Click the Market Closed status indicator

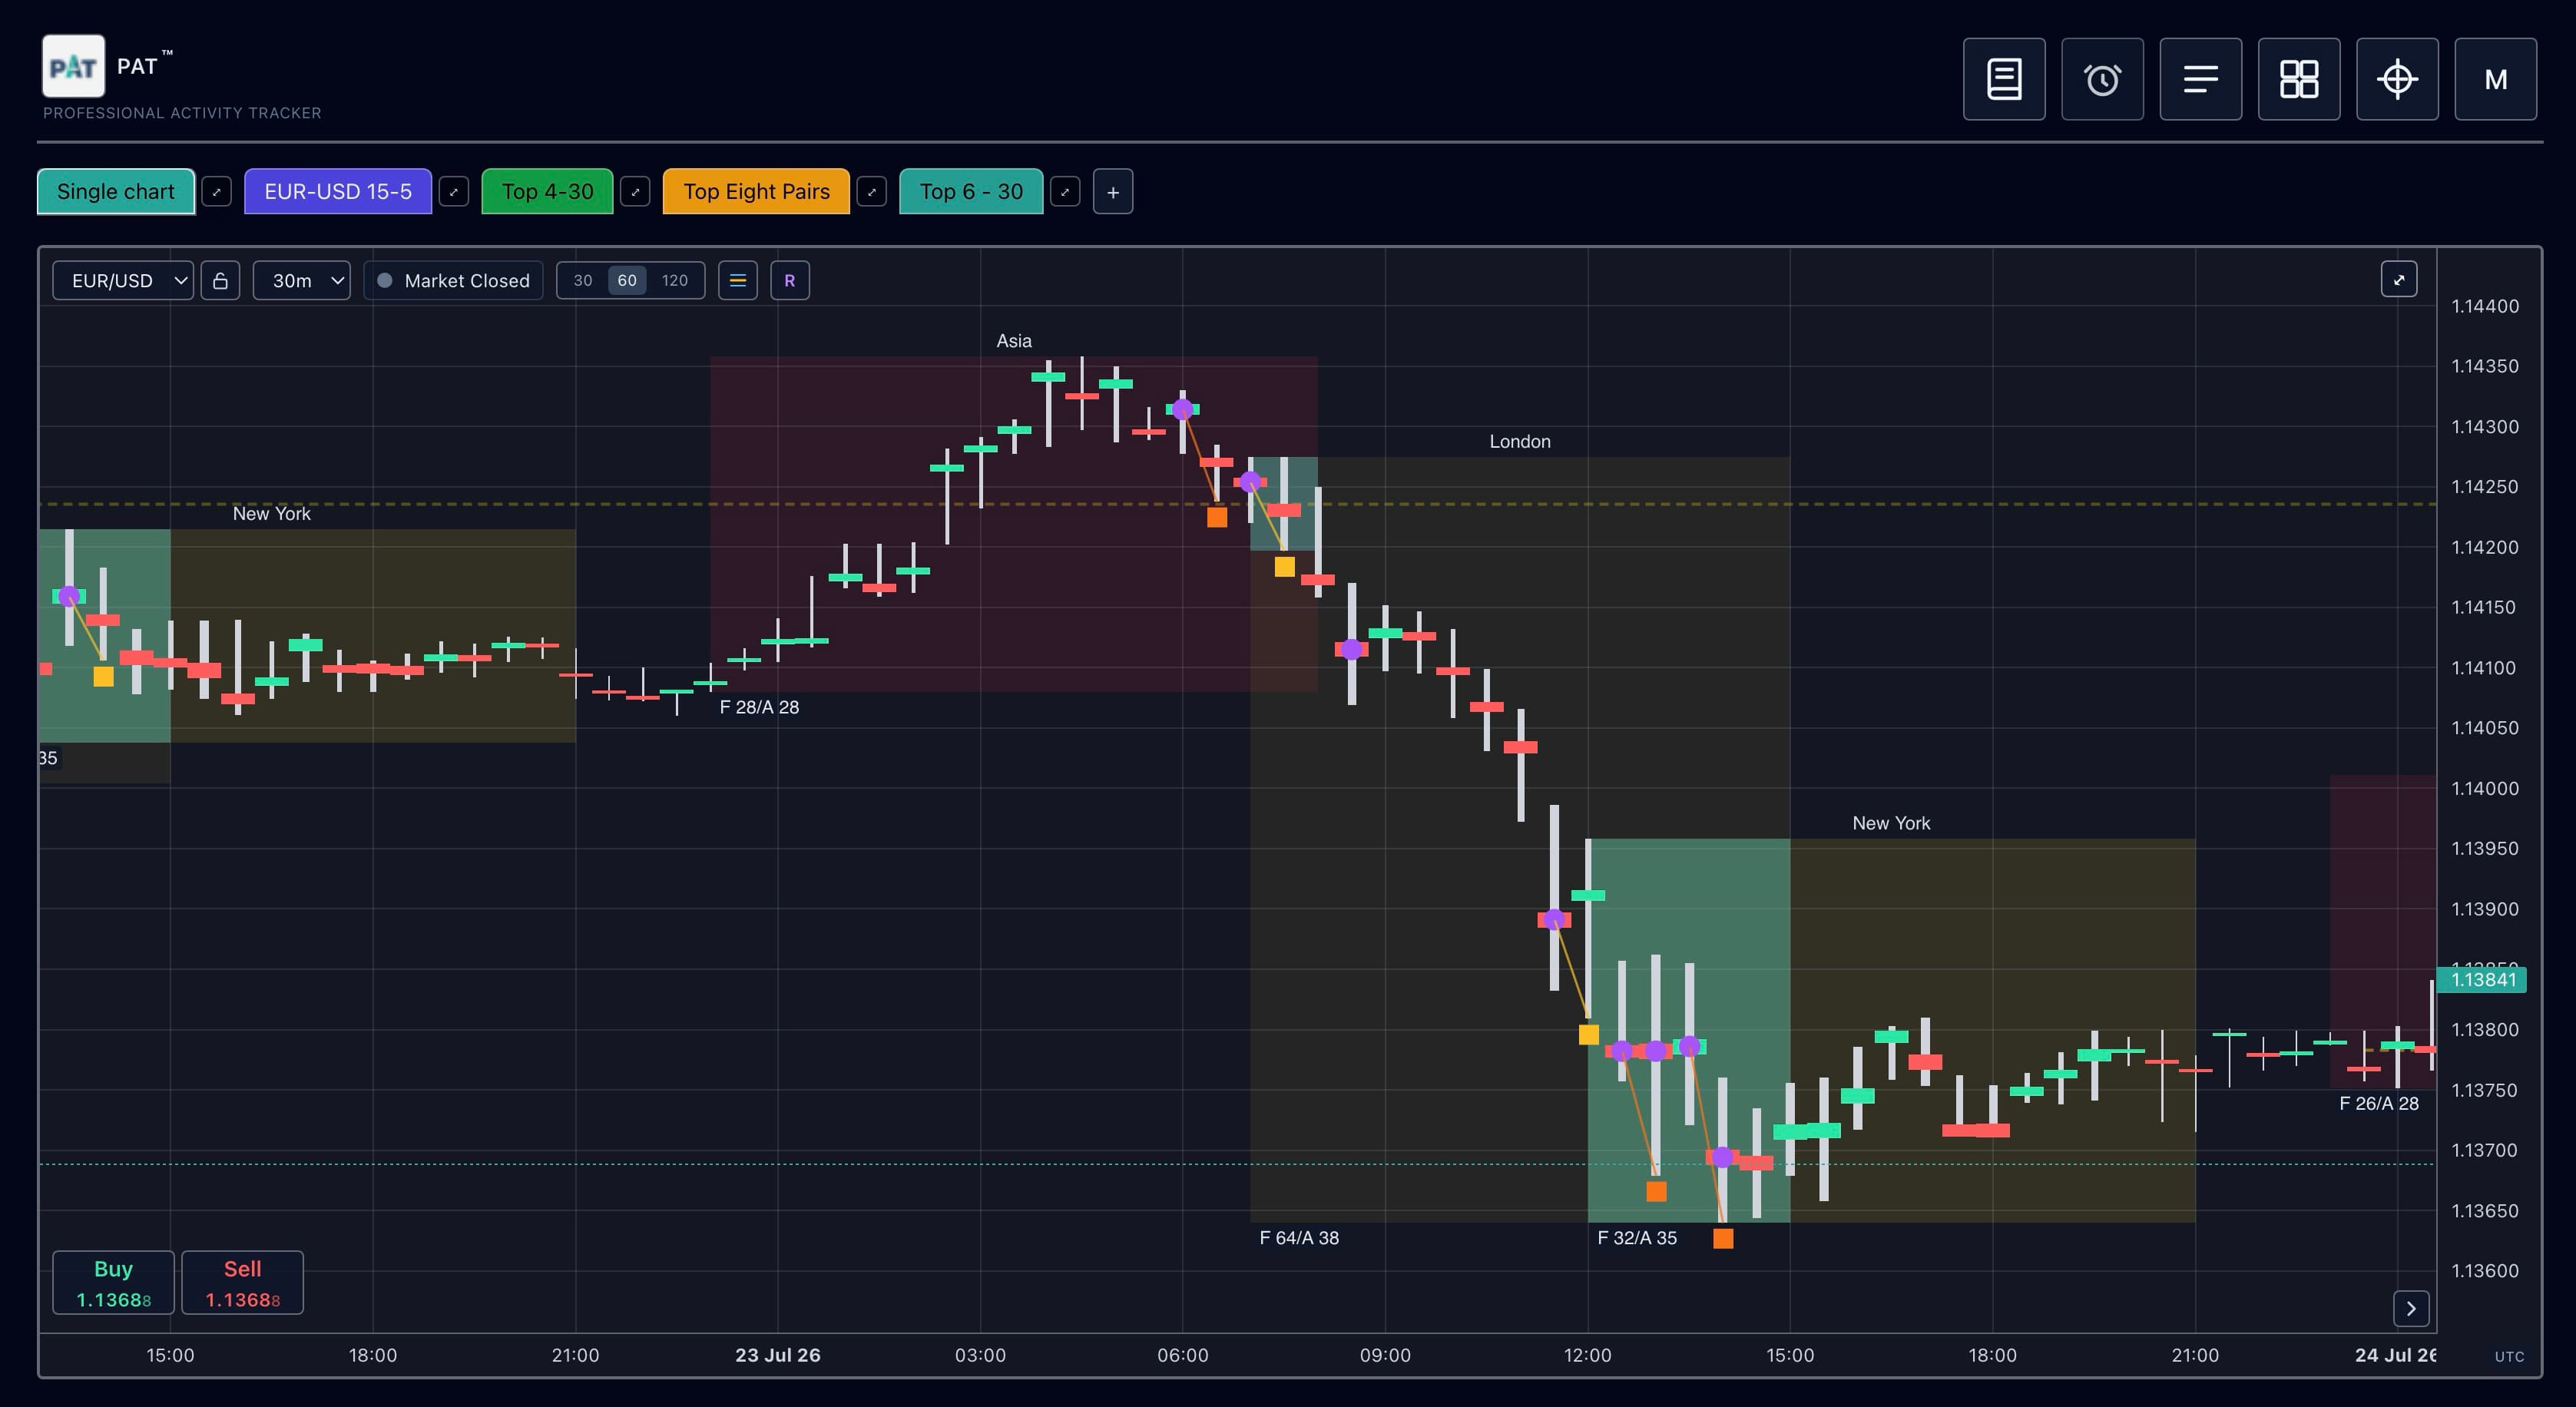(453, 281)
